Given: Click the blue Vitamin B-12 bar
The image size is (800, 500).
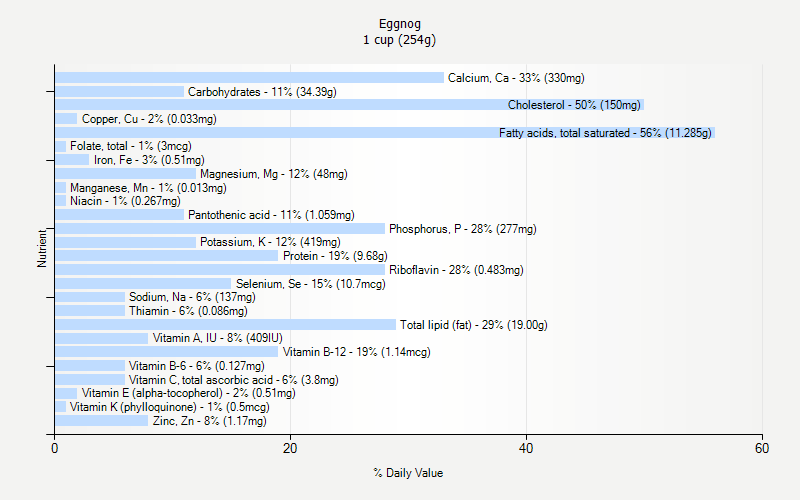Looking at the screenshot, I should (x=167, y=352).
